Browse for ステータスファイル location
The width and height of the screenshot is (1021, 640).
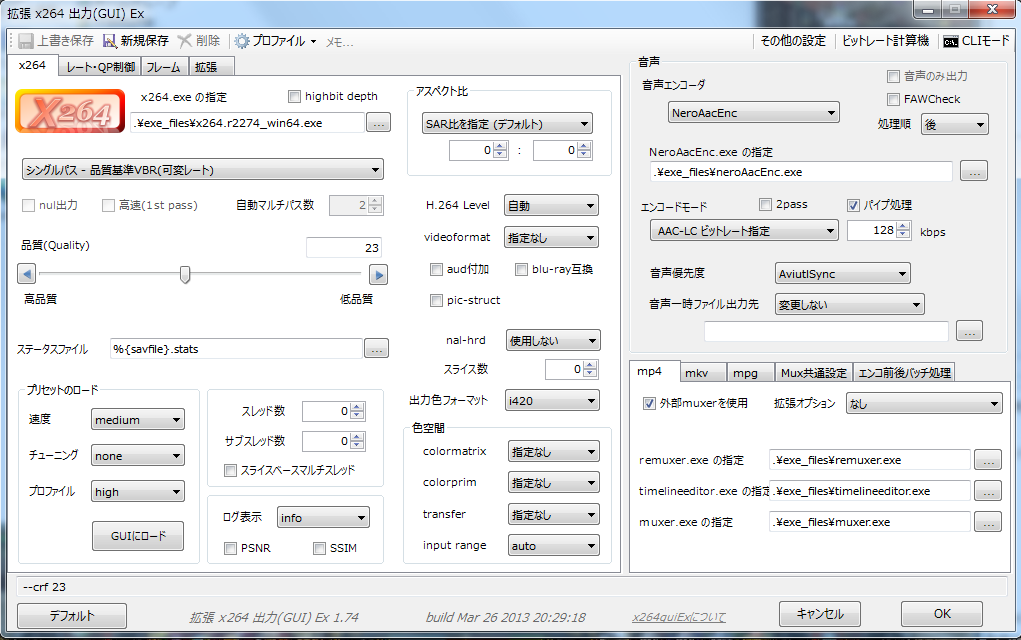tap(376, 349)
